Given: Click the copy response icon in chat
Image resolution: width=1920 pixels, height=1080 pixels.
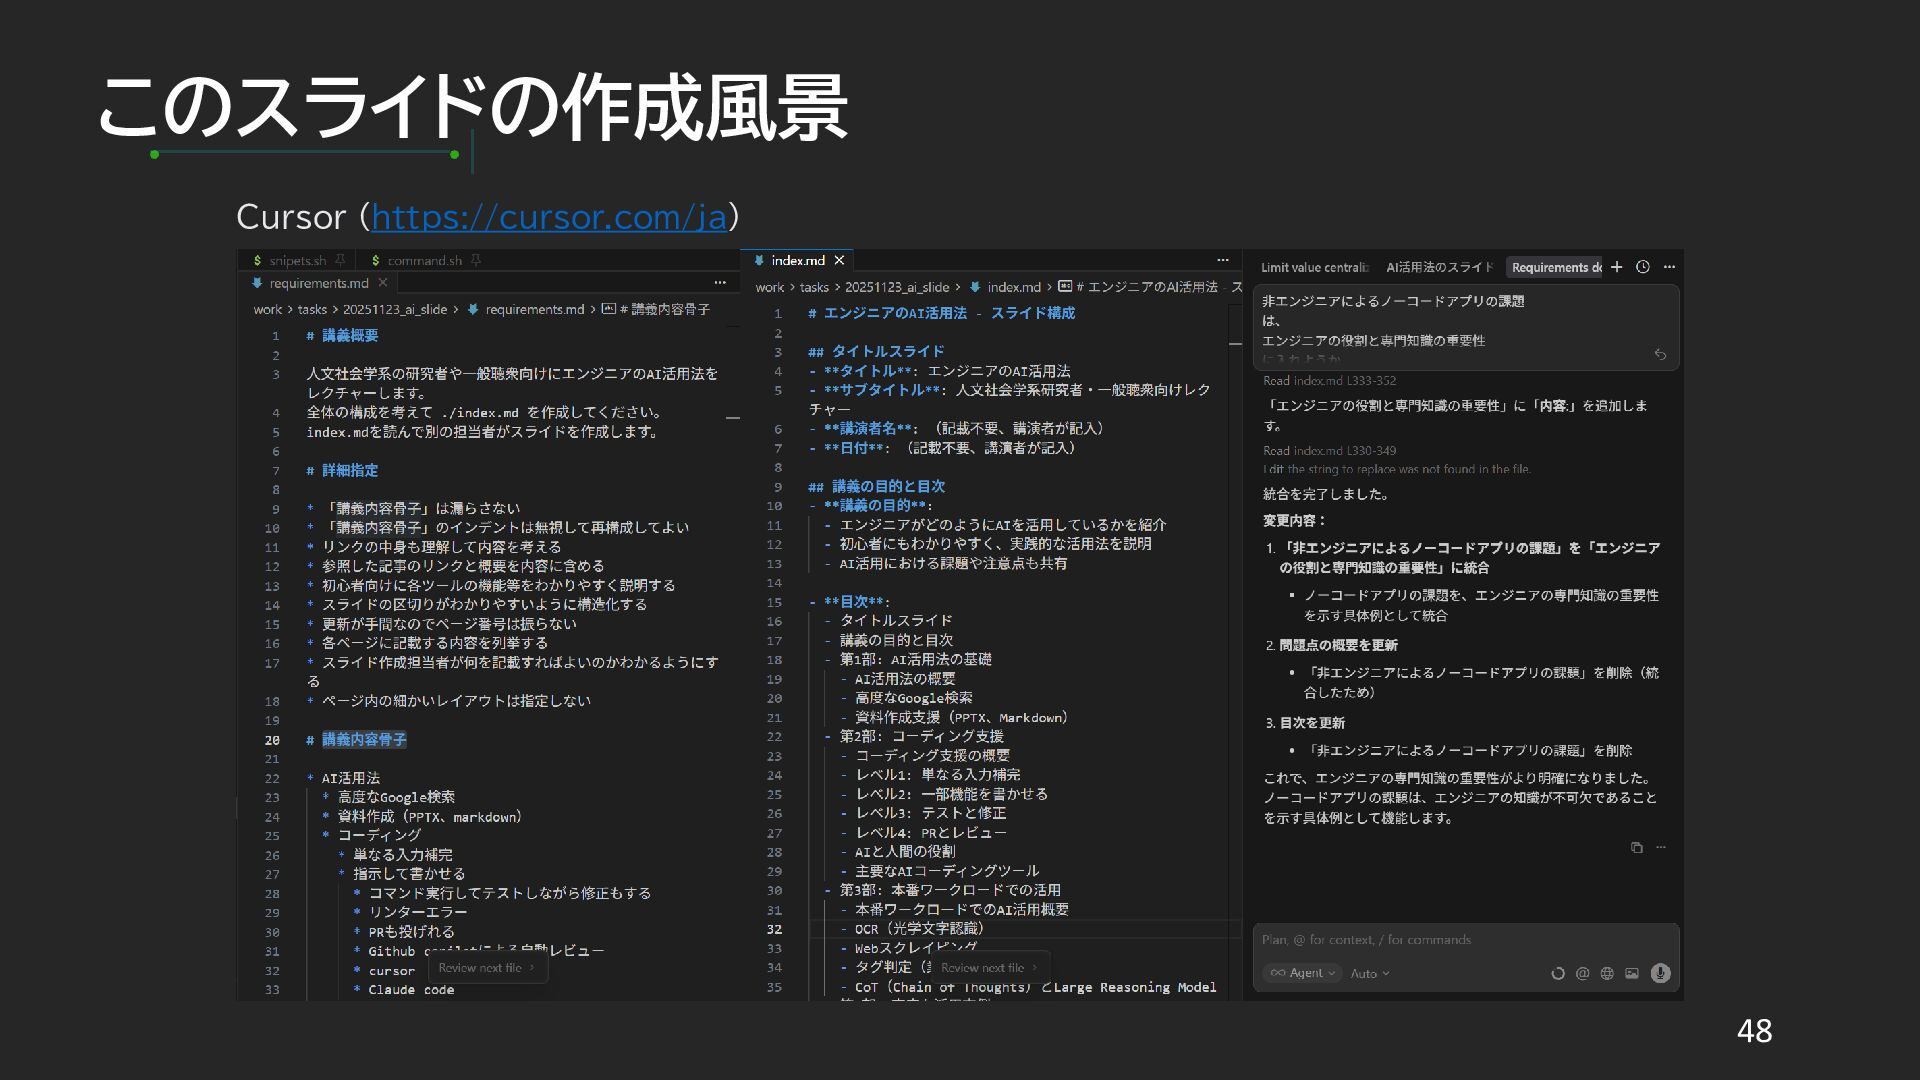Looking at the screenshot, I should point(1636,847).
